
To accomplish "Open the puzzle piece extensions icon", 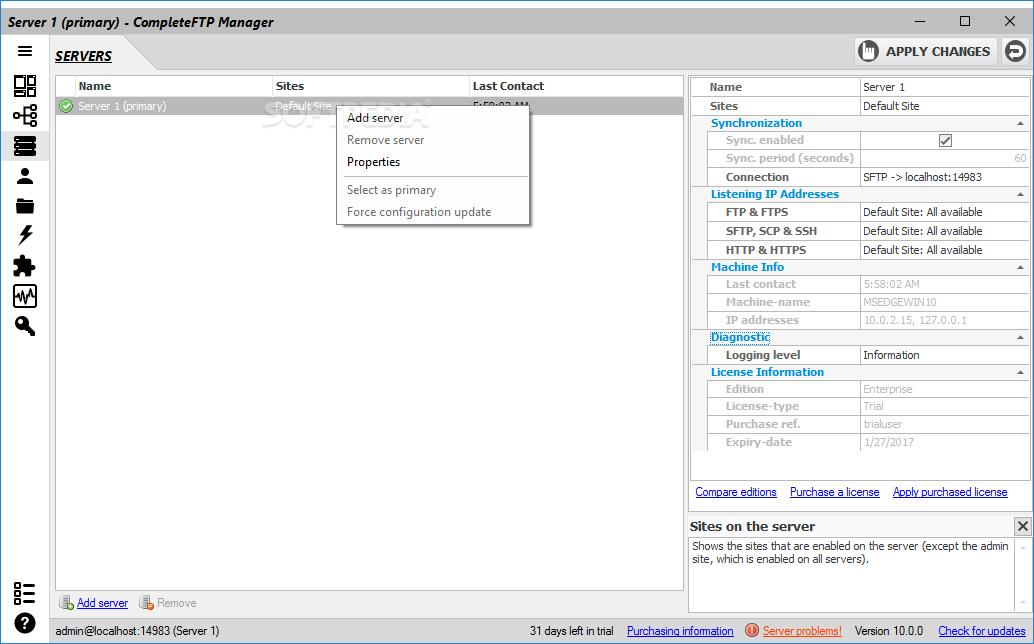I will [25, 266].
